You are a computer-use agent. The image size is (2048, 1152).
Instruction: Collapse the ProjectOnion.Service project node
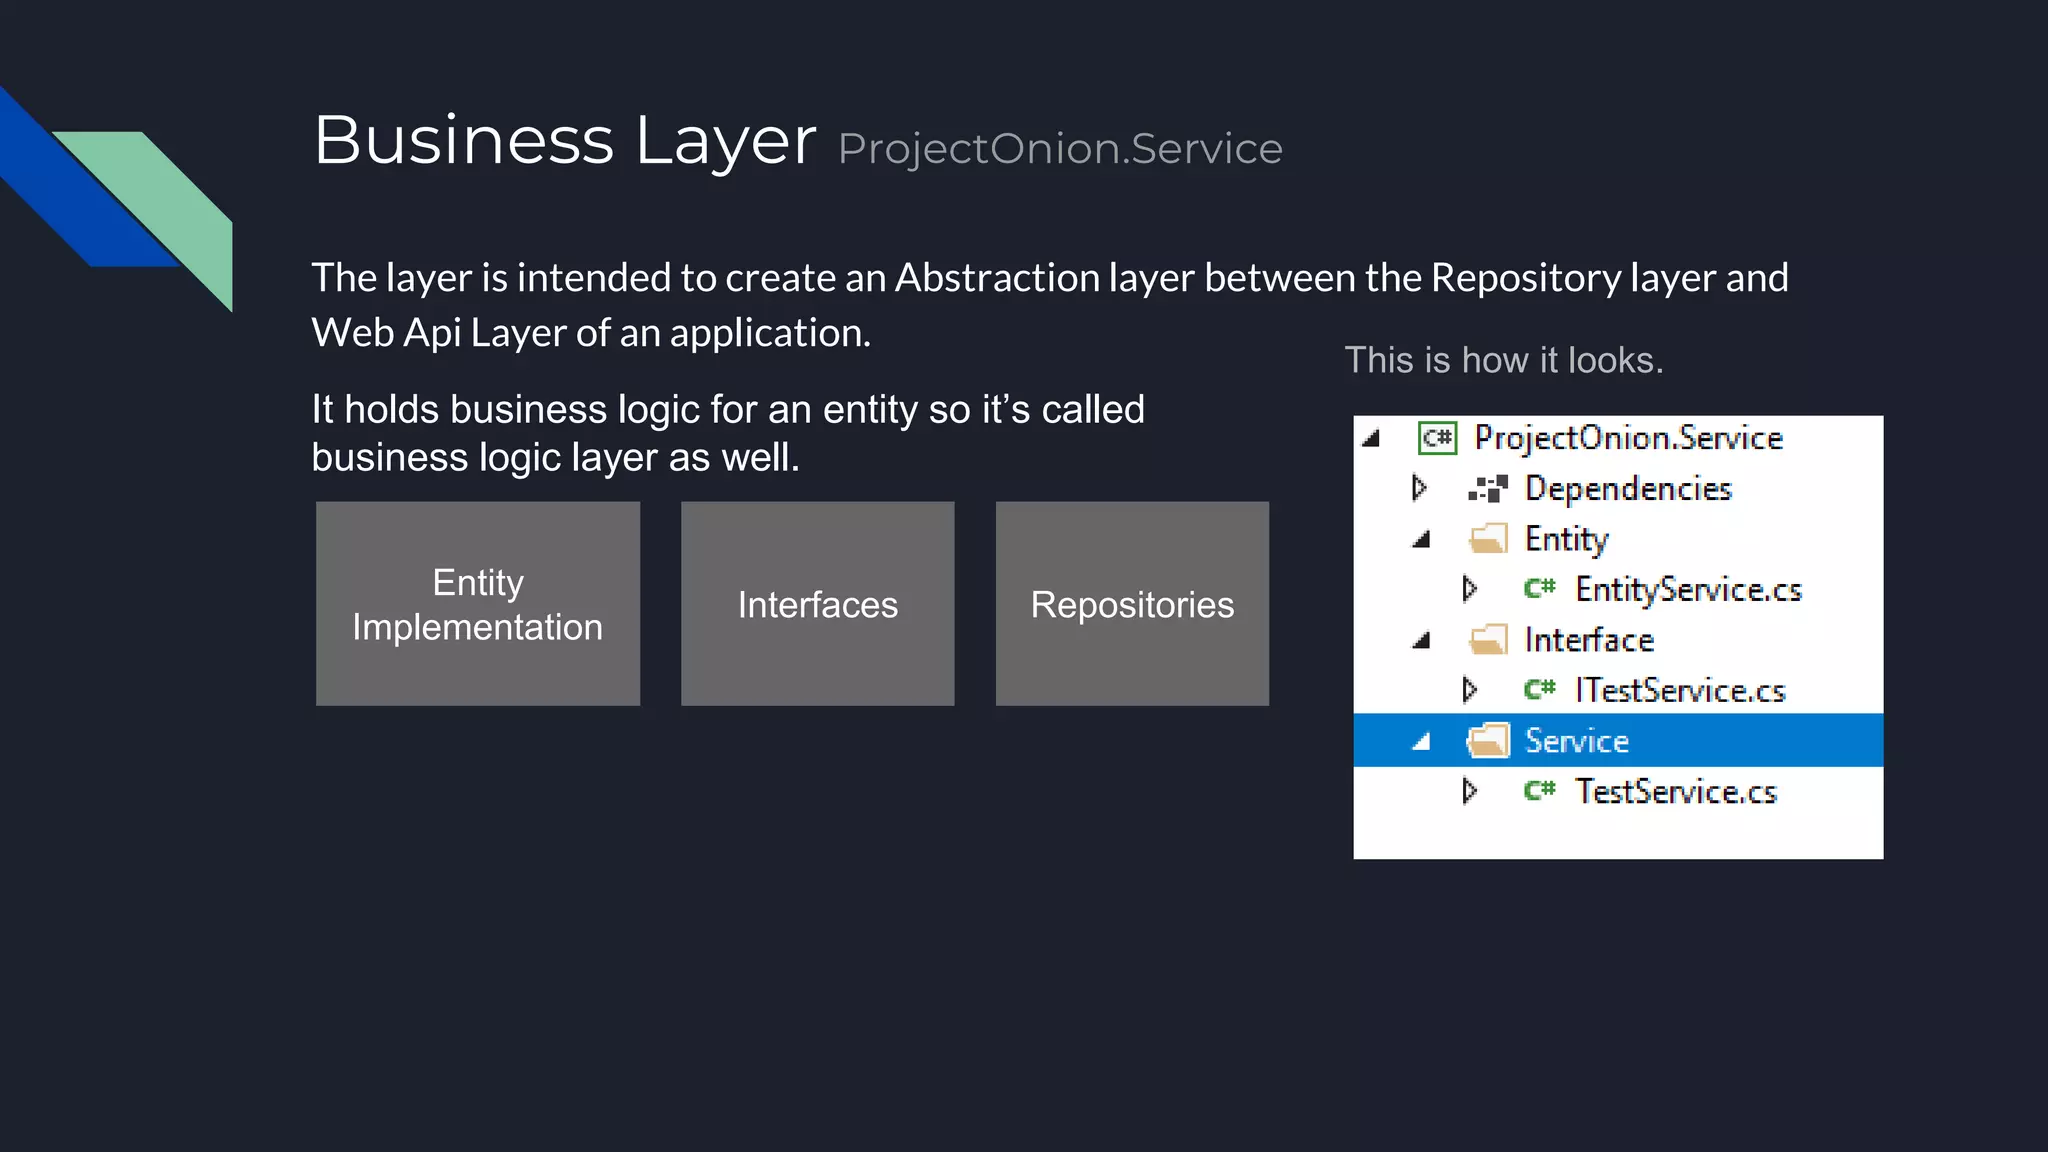tap(1371, 439)
